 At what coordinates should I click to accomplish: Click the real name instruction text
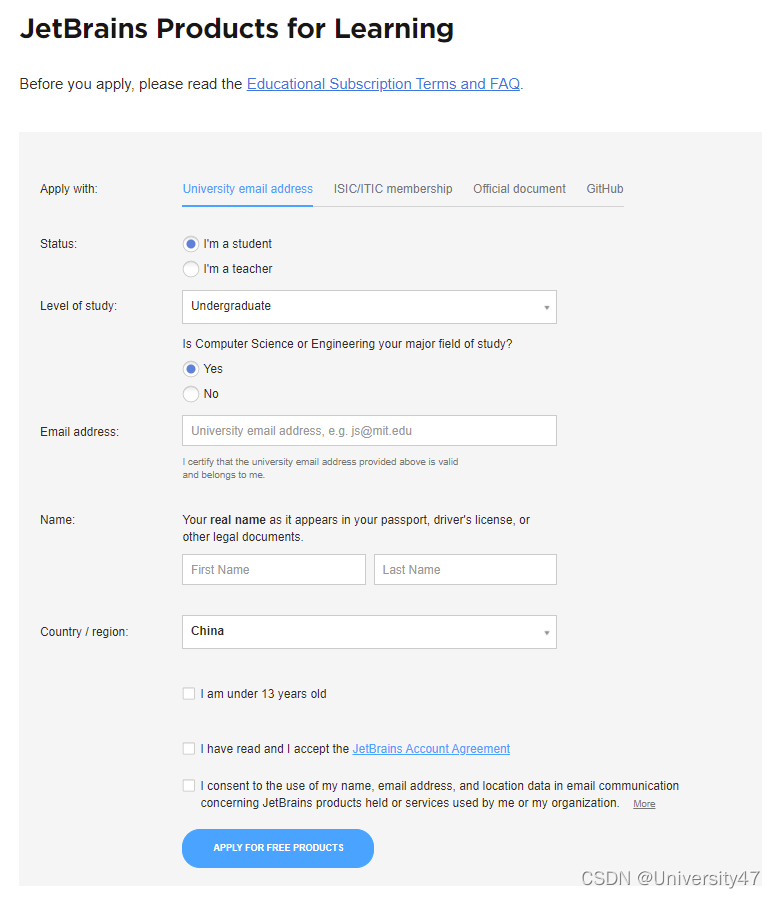click(x=356, y=528)
